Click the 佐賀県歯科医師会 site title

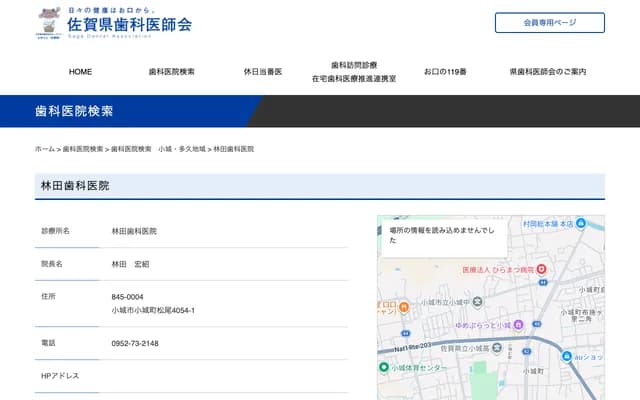pyautogui.click(x=129, y=24)
